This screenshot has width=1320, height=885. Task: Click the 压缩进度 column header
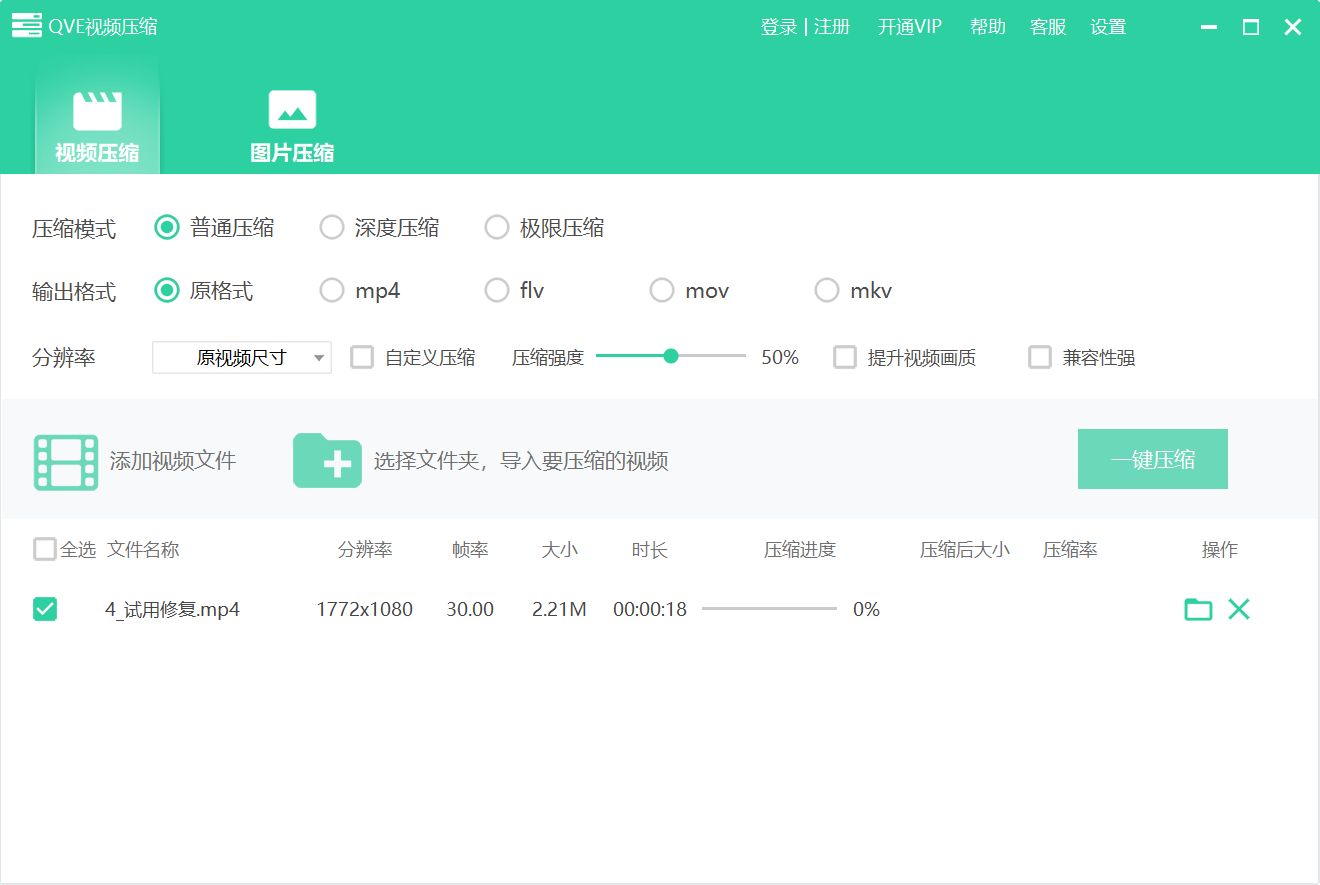[x=800, y=550]
